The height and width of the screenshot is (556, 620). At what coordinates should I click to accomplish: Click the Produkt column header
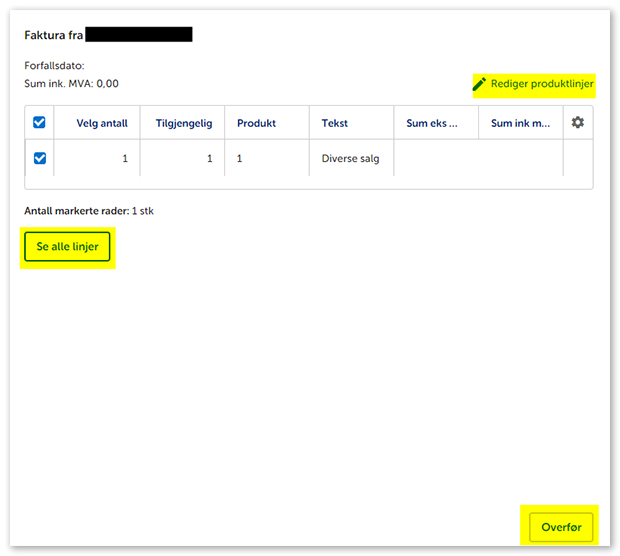256,123
